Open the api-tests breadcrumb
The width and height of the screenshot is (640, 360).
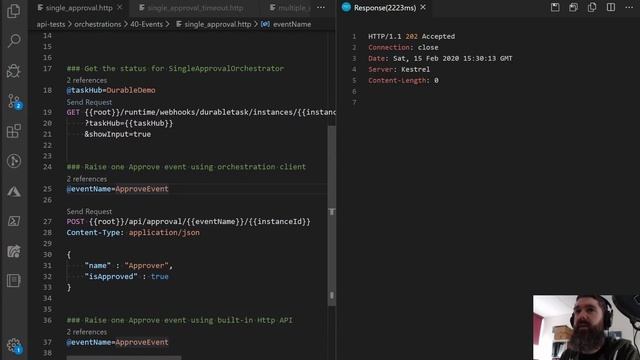tap(51, 24)
